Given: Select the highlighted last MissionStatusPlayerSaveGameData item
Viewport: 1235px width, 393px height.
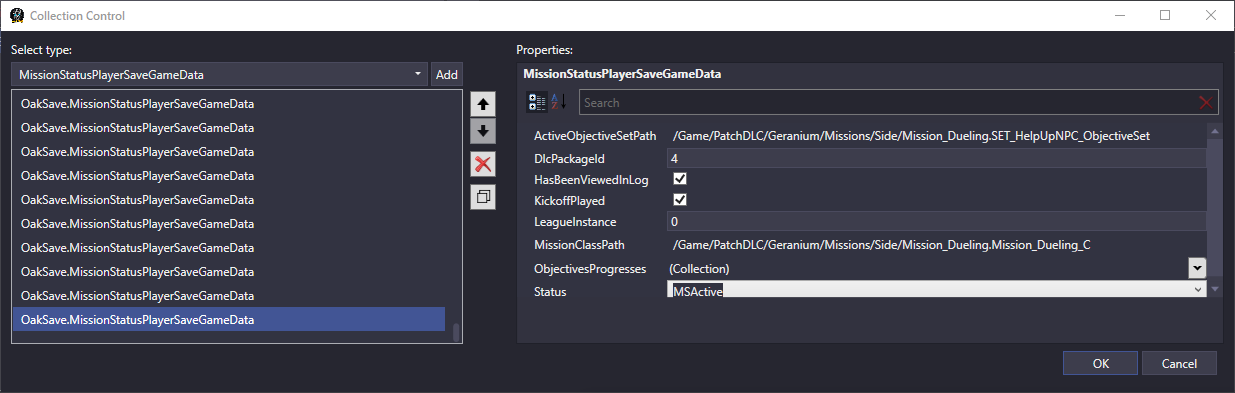Looking at the screenshot, I should 229,319.
